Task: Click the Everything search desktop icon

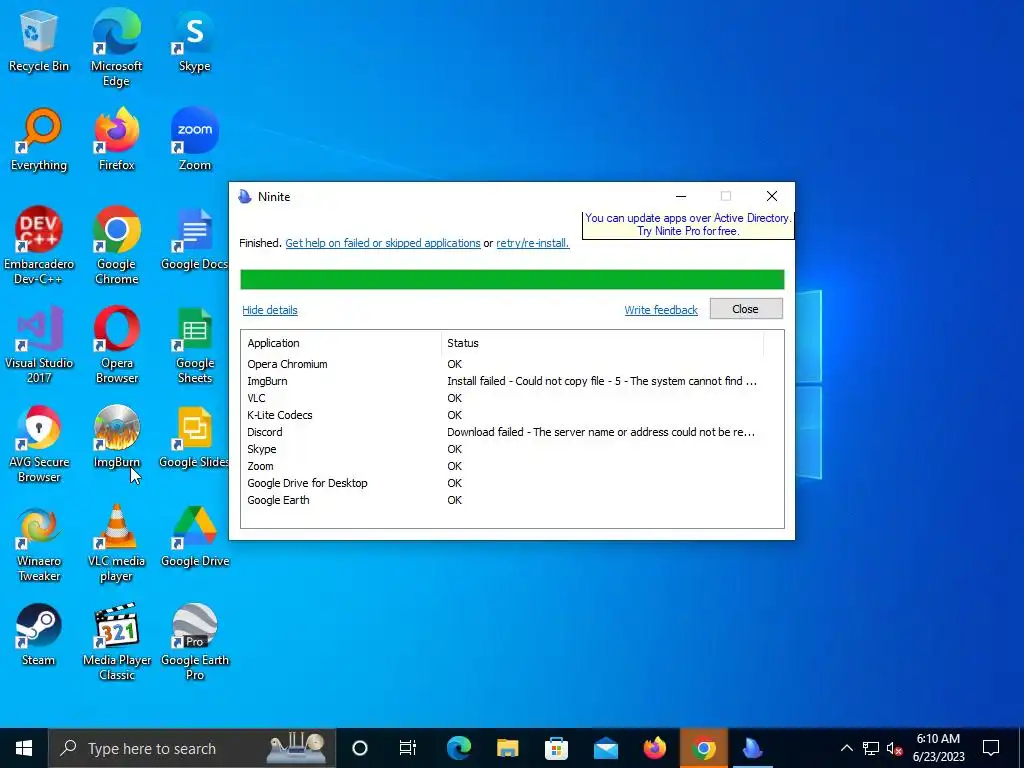Action: (39, 140)
